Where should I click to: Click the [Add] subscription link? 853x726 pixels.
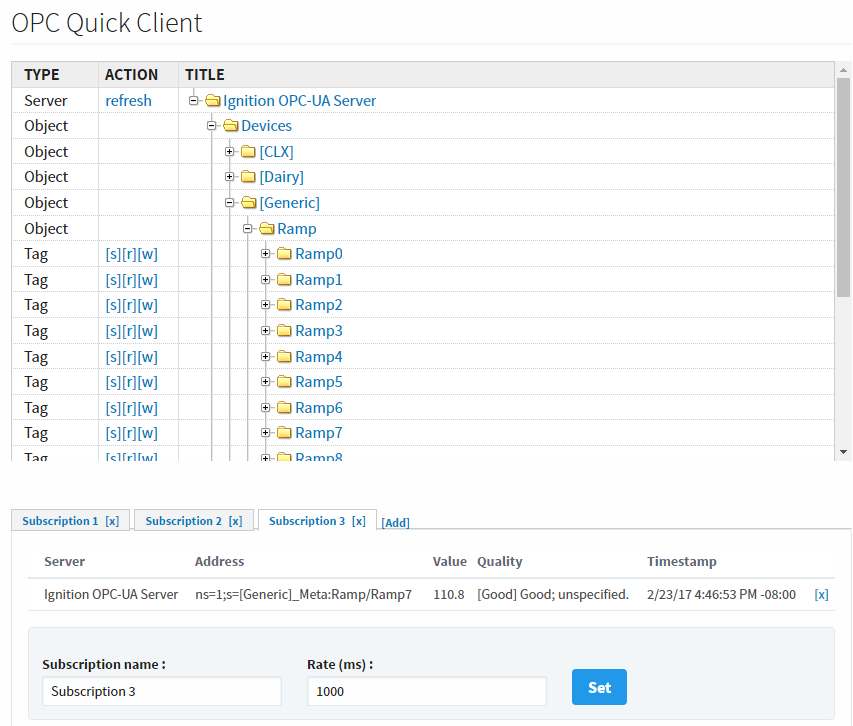tap(395, 523)
